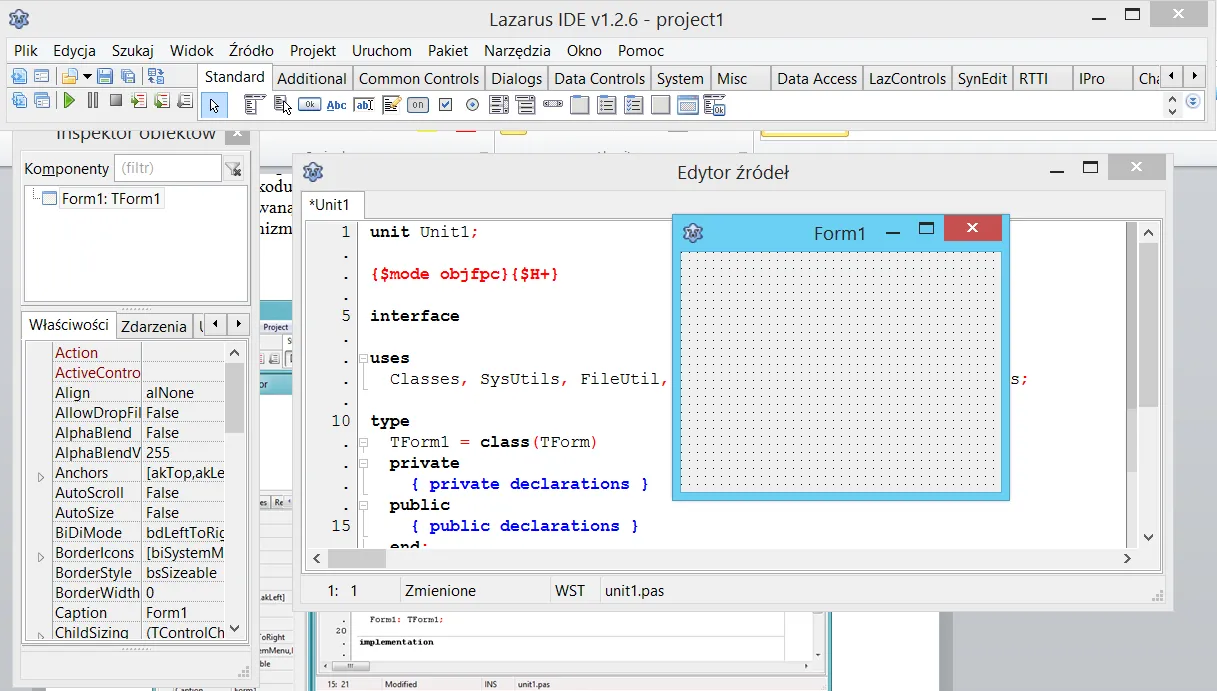Click the Step Out debug icon

coord(185,100)
